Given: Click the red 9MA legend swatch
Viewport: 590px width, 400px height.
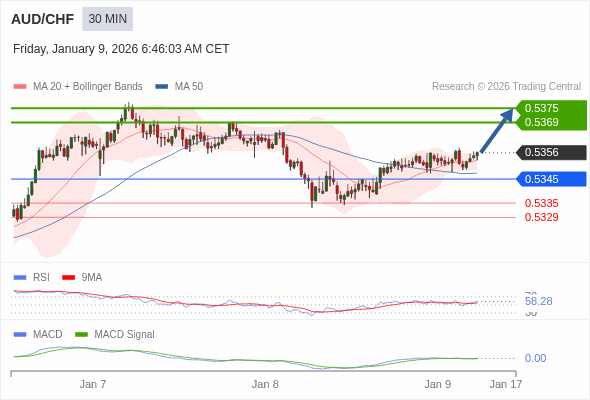Looking at the screenshot, I should (x=68, y=278).
